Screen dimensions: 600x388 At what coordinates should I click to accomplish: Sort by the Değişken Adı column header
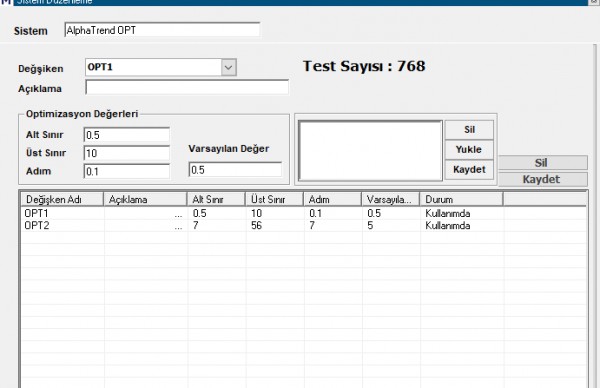[x=62, y=199]
